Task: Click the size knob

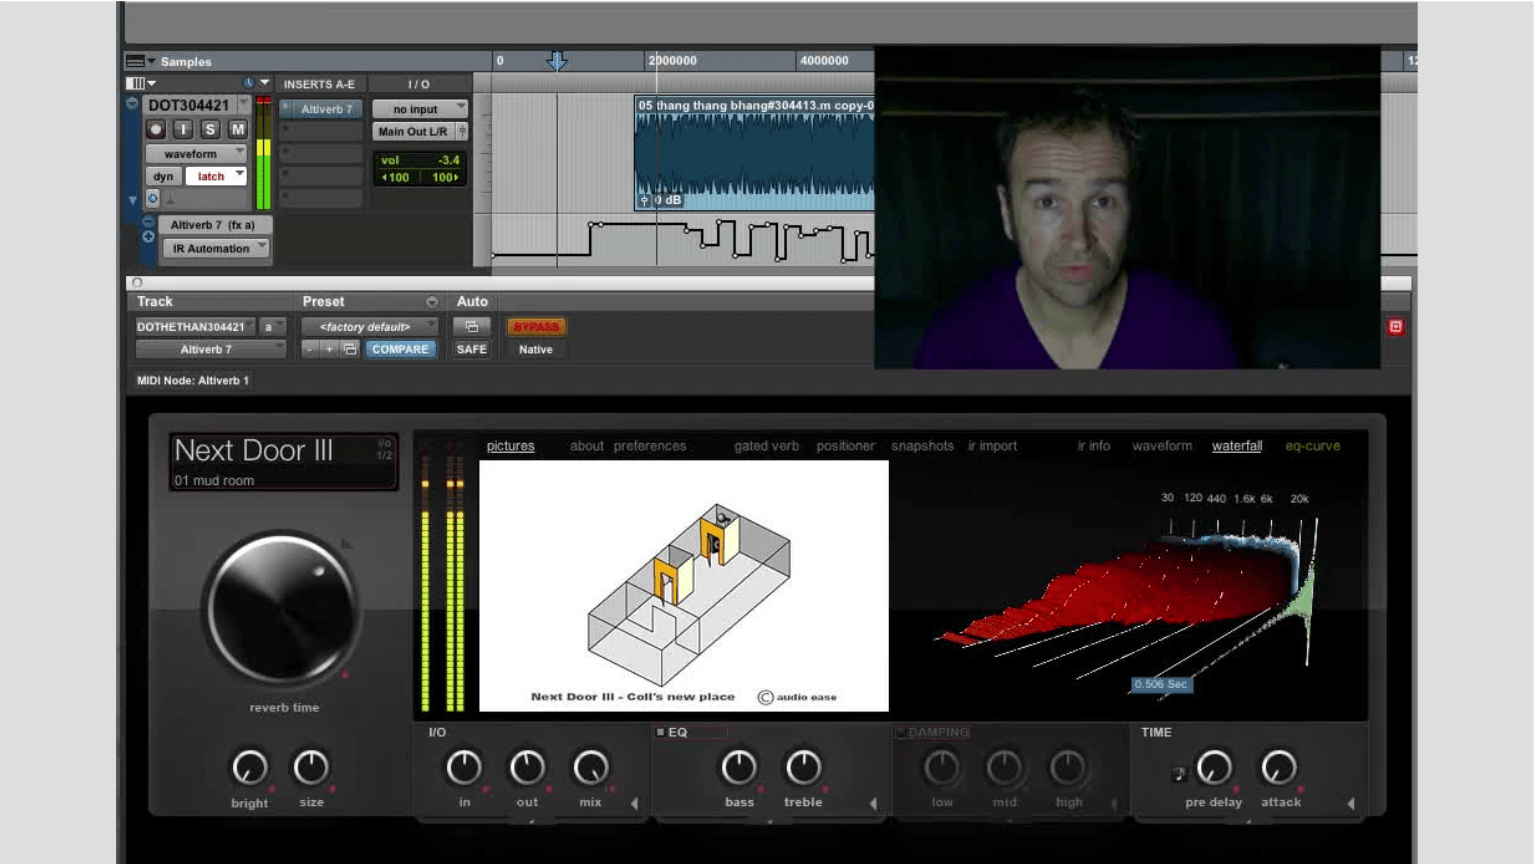Action: [x=311, y=768]
